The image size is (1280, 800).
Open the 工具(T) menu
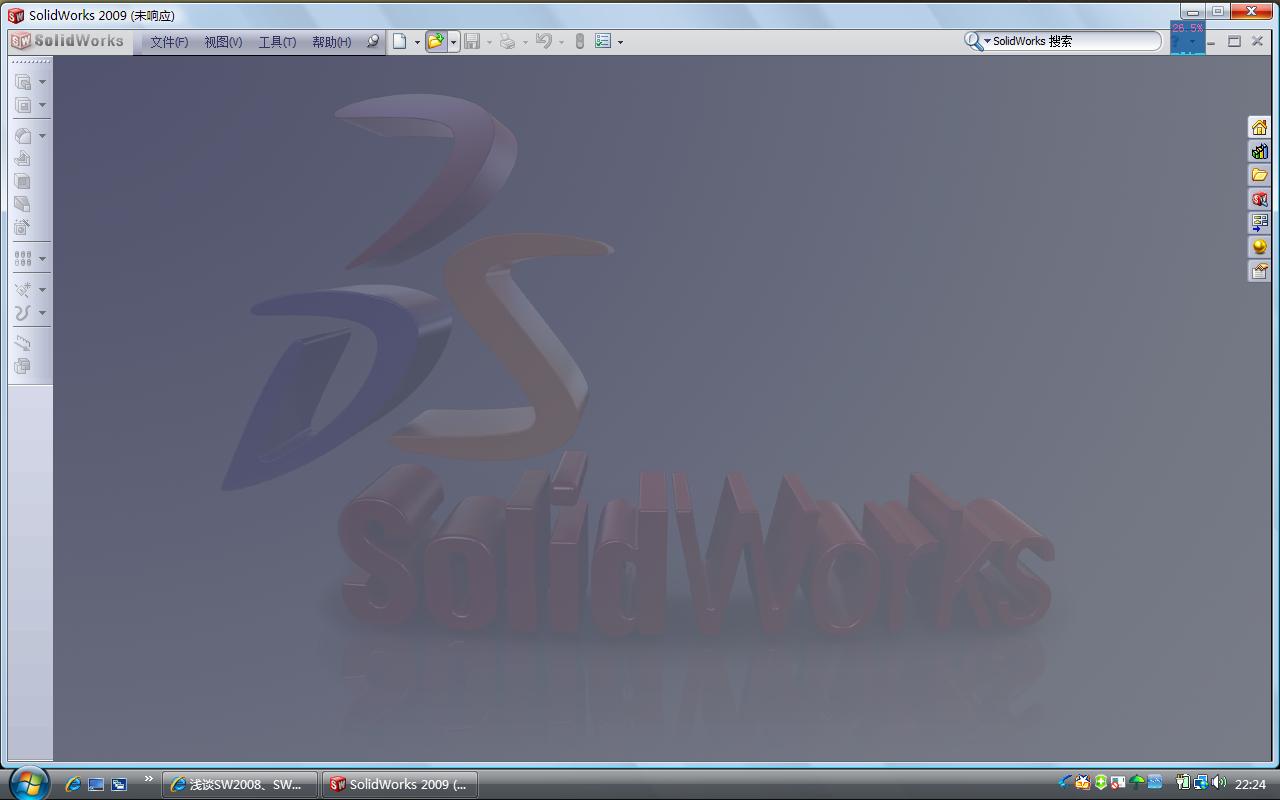click(x=277, y=42)
